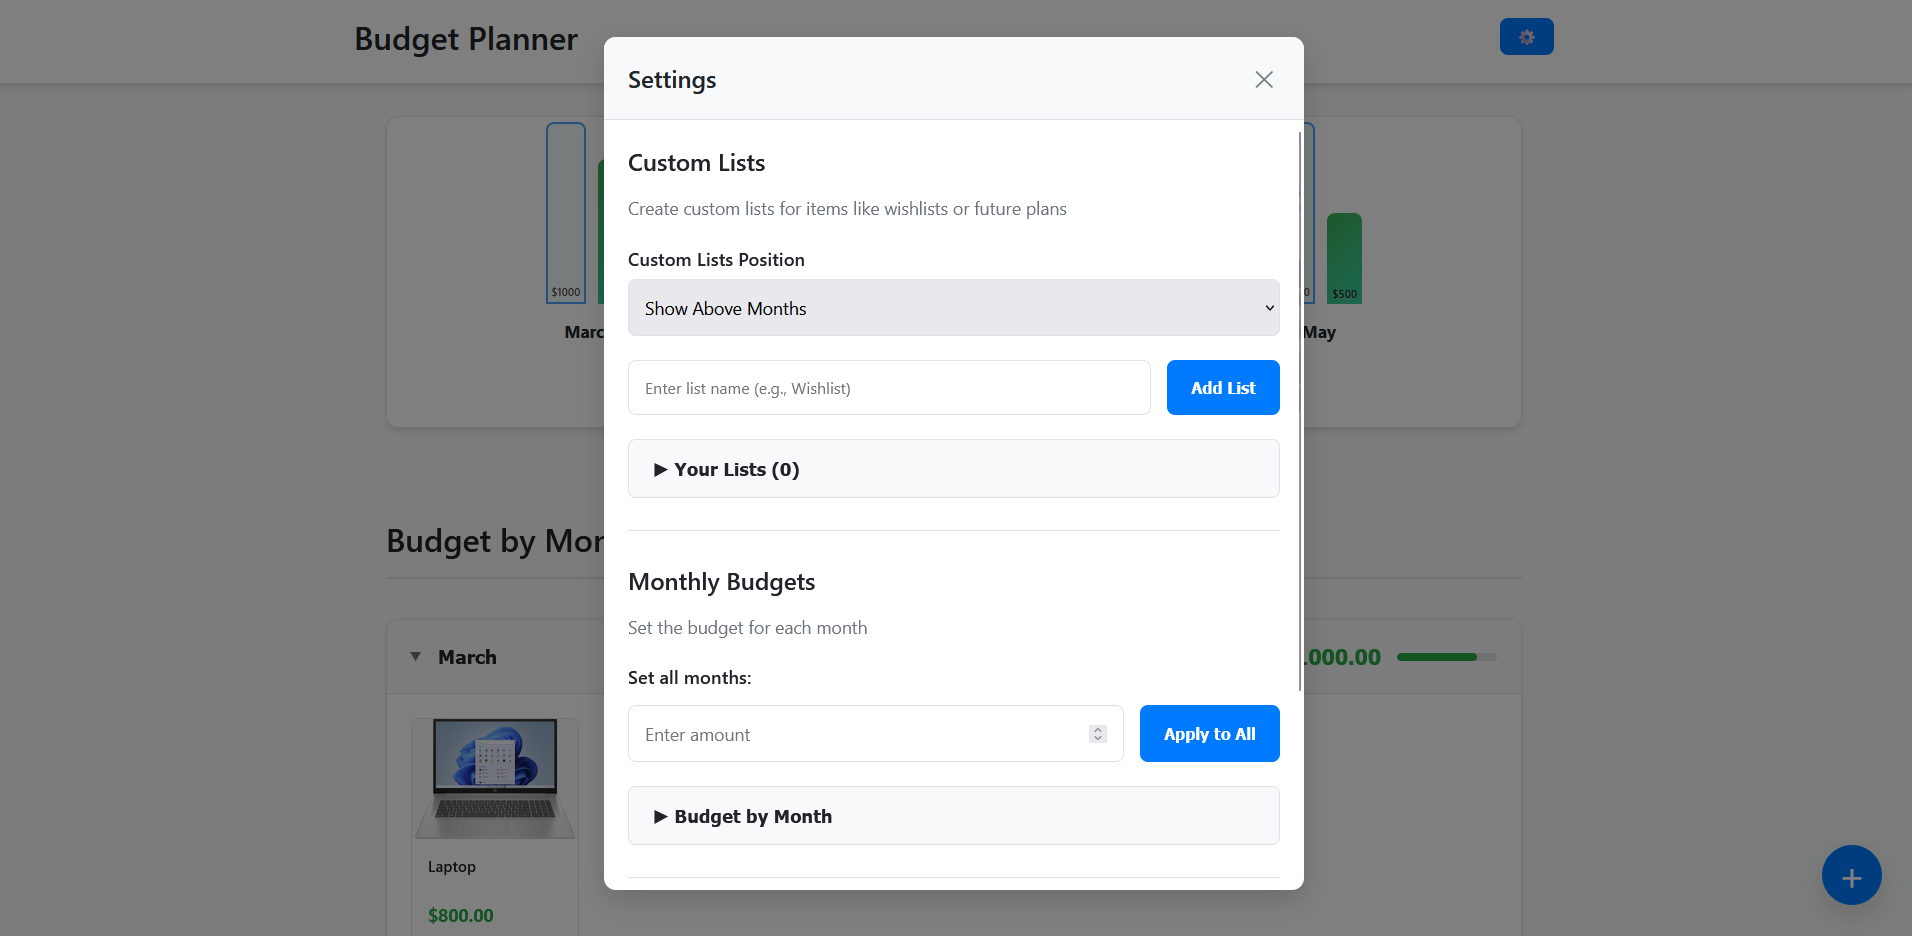Click the Laptop product thumbnail
This screenshot has height=936, width=1912.
click(495, 779)
